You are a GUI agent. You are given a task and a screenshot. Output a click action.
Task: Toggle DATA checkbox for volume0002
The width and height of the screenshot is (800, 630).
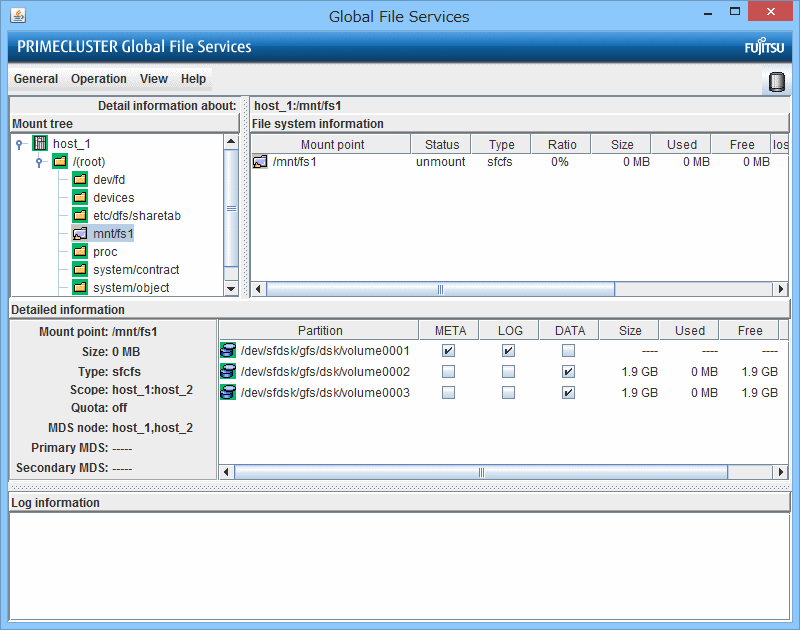(x=568, y=371)
